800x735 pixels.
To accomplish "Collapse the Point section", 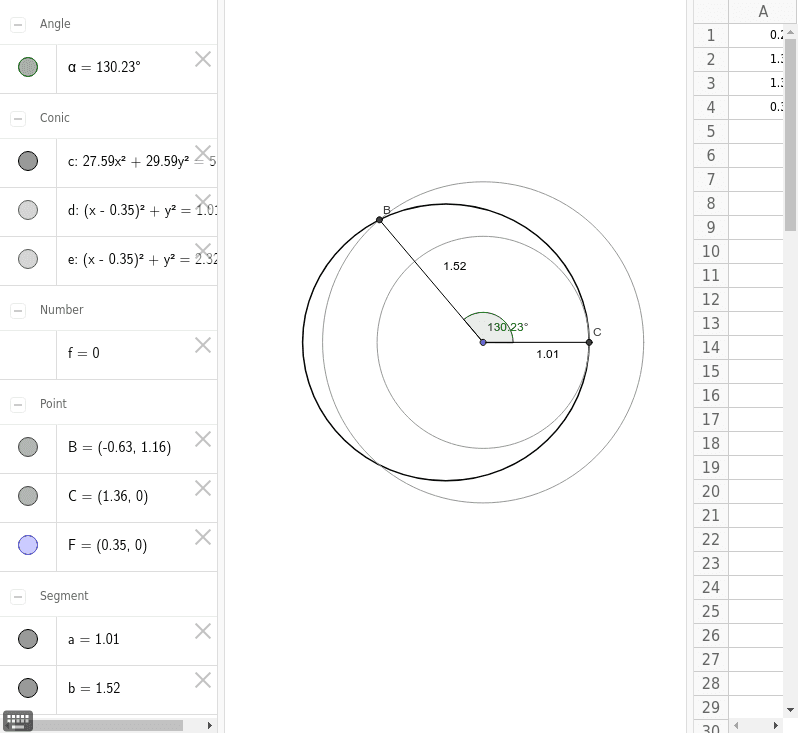I will [x=17, y=403].
